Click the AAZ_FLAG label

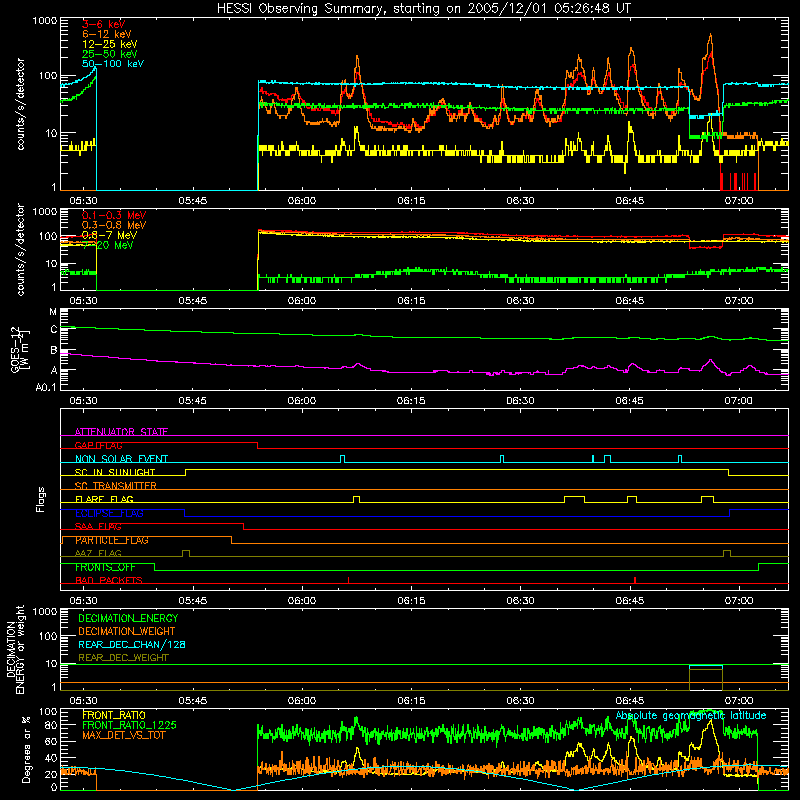(x=98, y=553)
